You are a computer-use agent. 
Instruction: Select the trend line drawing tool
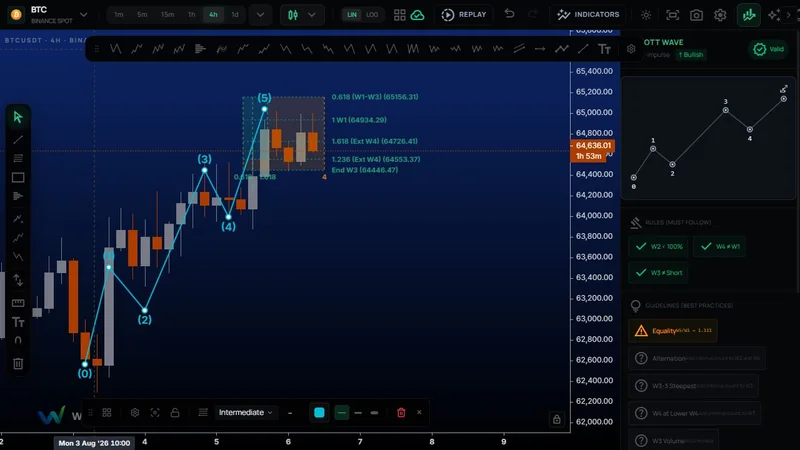click(x=18, y=139)
